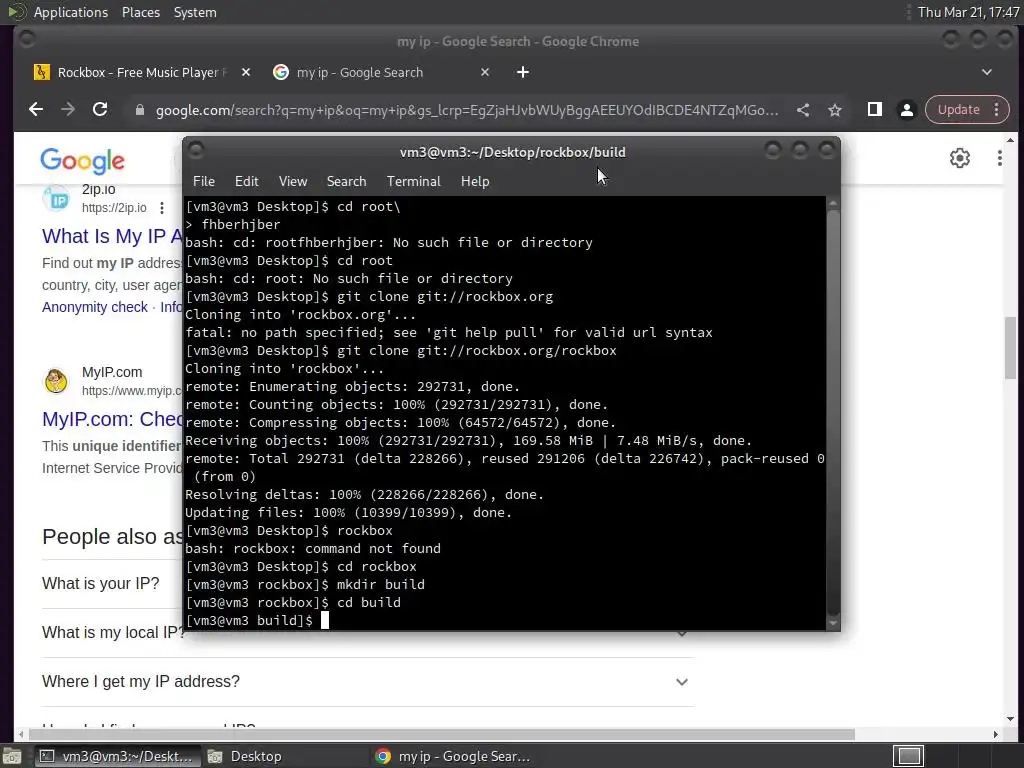Open the 'What Is My IP' result link
The height and width of the screenshot is (768, 1024).
pyautogui.click(x=112, y=236)
